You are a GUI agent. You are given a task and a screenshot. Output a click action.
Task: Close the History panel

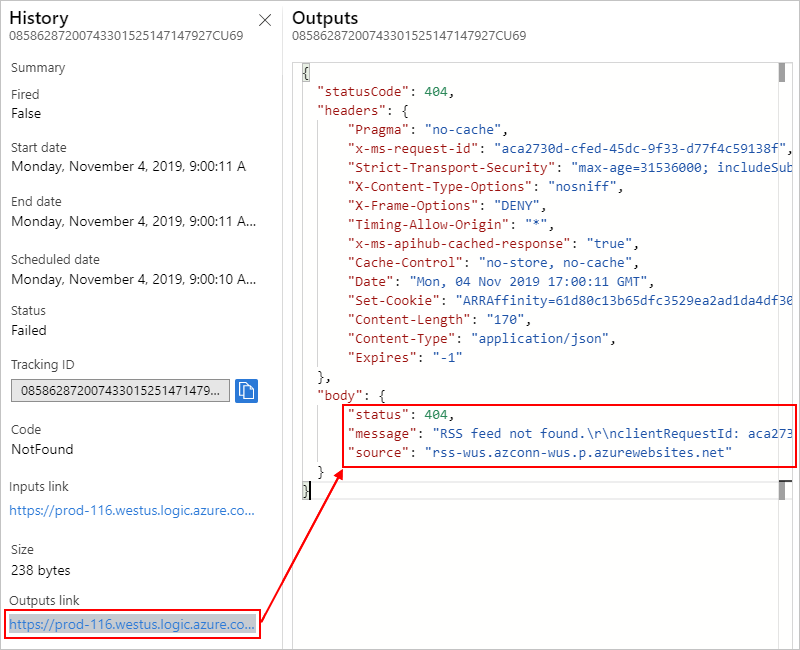[x=265, y=20]
